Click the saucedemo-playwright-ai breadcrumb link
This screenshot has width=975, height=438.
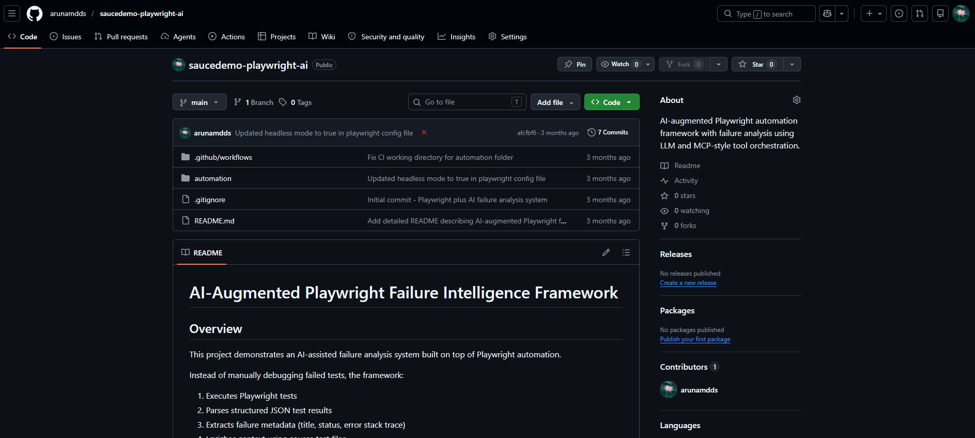[141, 13]
